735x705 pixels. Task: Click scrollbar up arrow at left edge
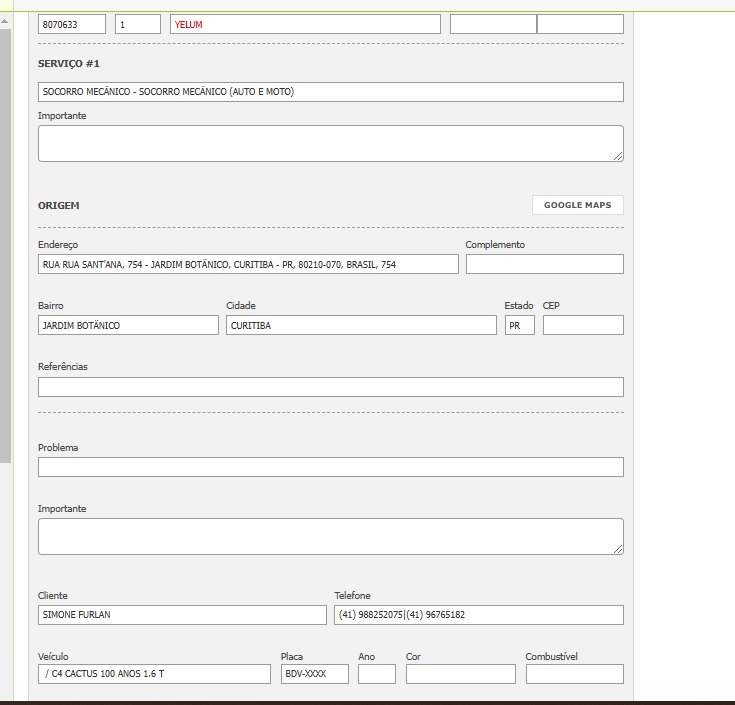(5, 20)
